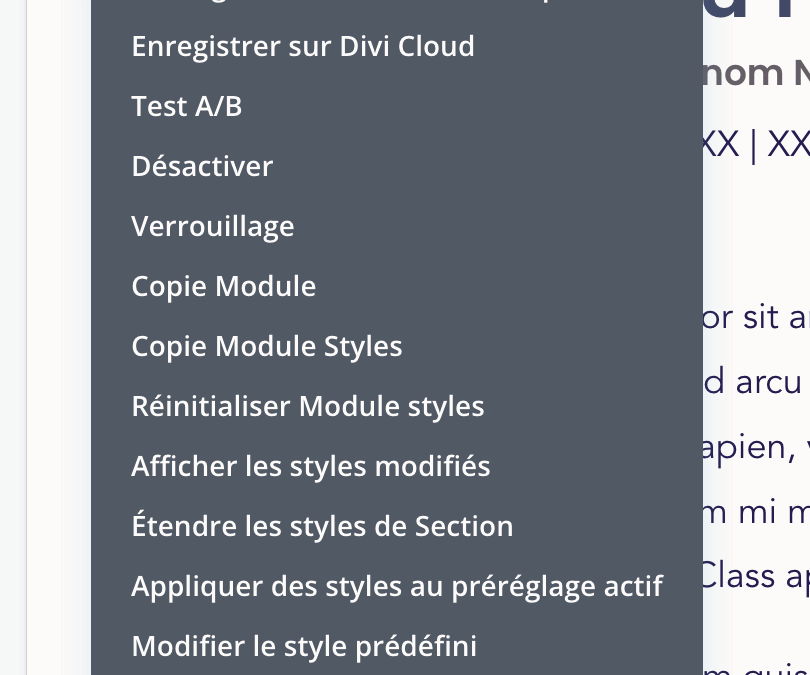Choose "Réinitialiser Module styles"
The height and width of the screenshot is (675, 810).
(x=308, y=406)
